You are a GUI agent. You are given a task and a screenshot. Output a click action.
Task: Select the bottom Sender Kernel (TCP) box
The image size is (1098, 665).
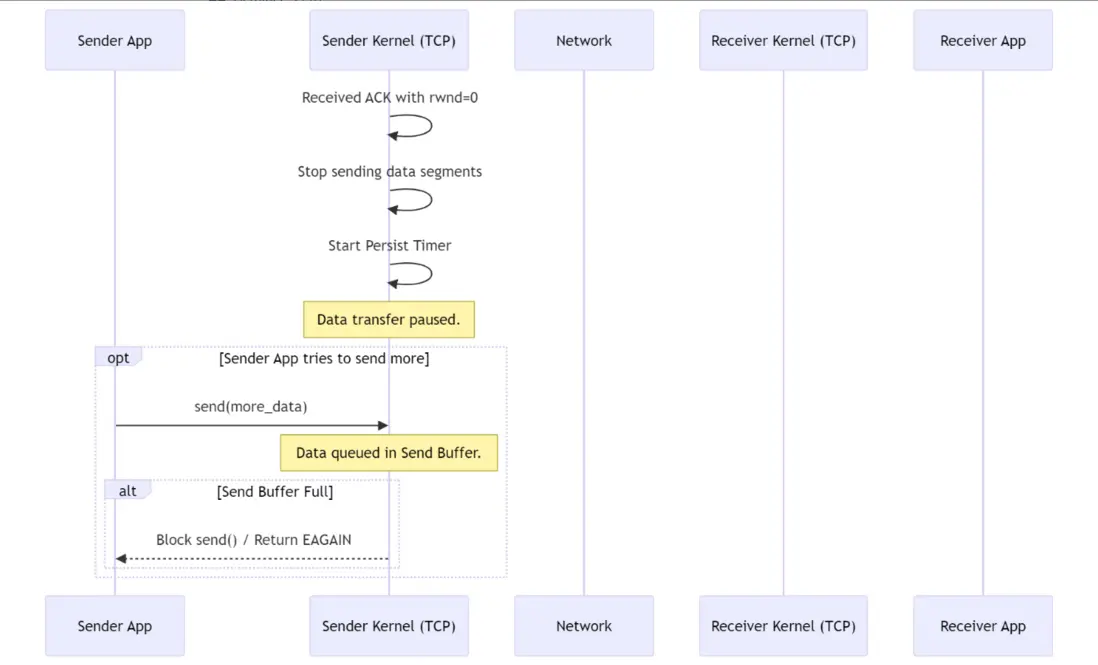pyautogui.click(x=388, y=626)
